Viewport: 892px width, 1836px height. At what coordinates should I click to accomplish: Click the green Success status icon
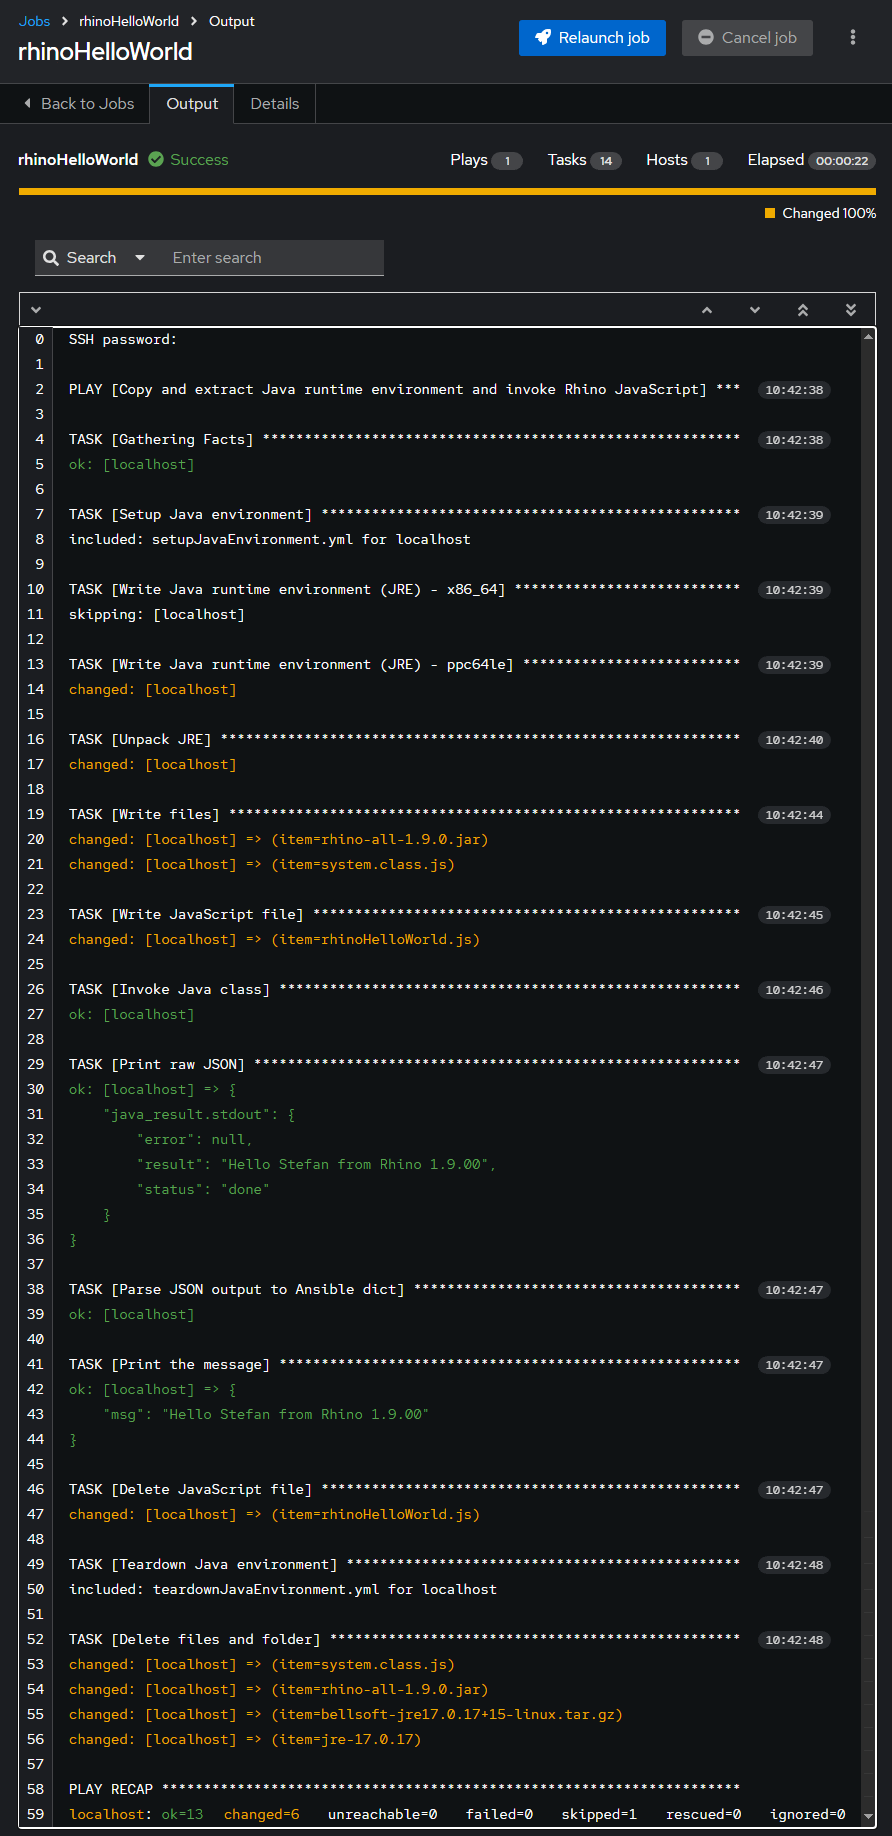pyautogui.click(x=156, y=159)
